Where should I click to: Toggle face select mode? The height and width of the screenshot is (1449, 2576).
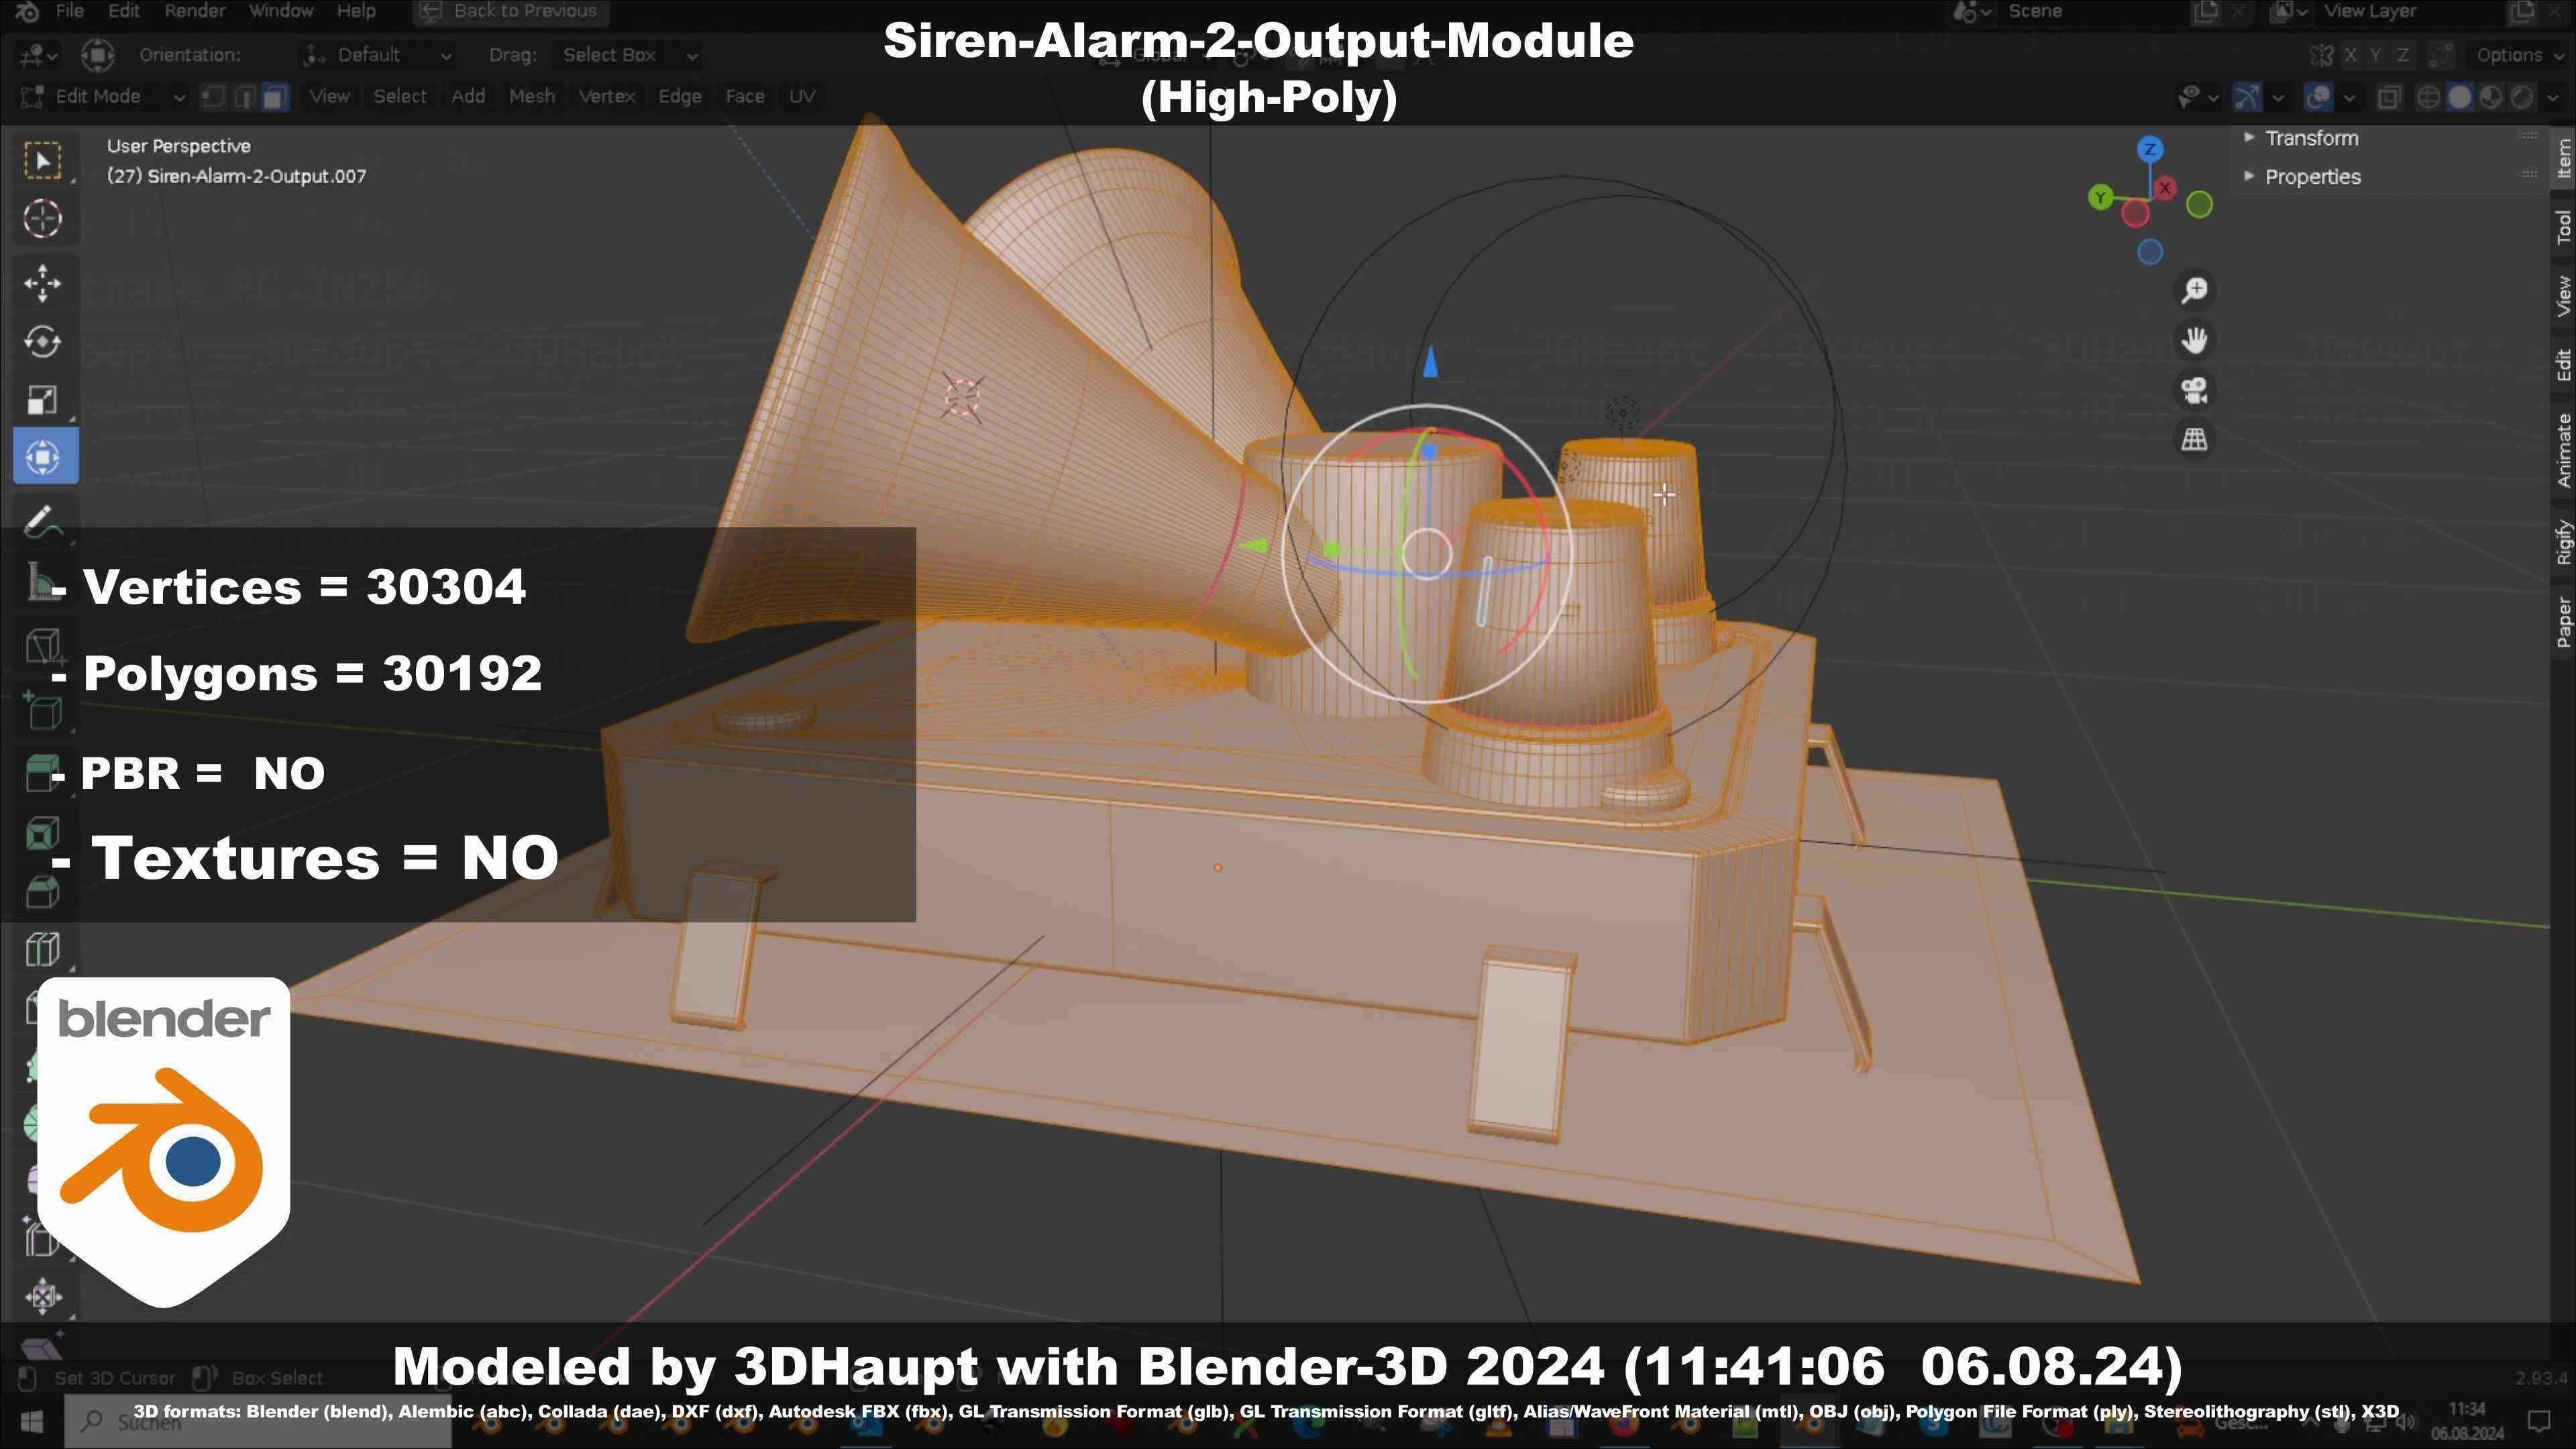(275, 96)
